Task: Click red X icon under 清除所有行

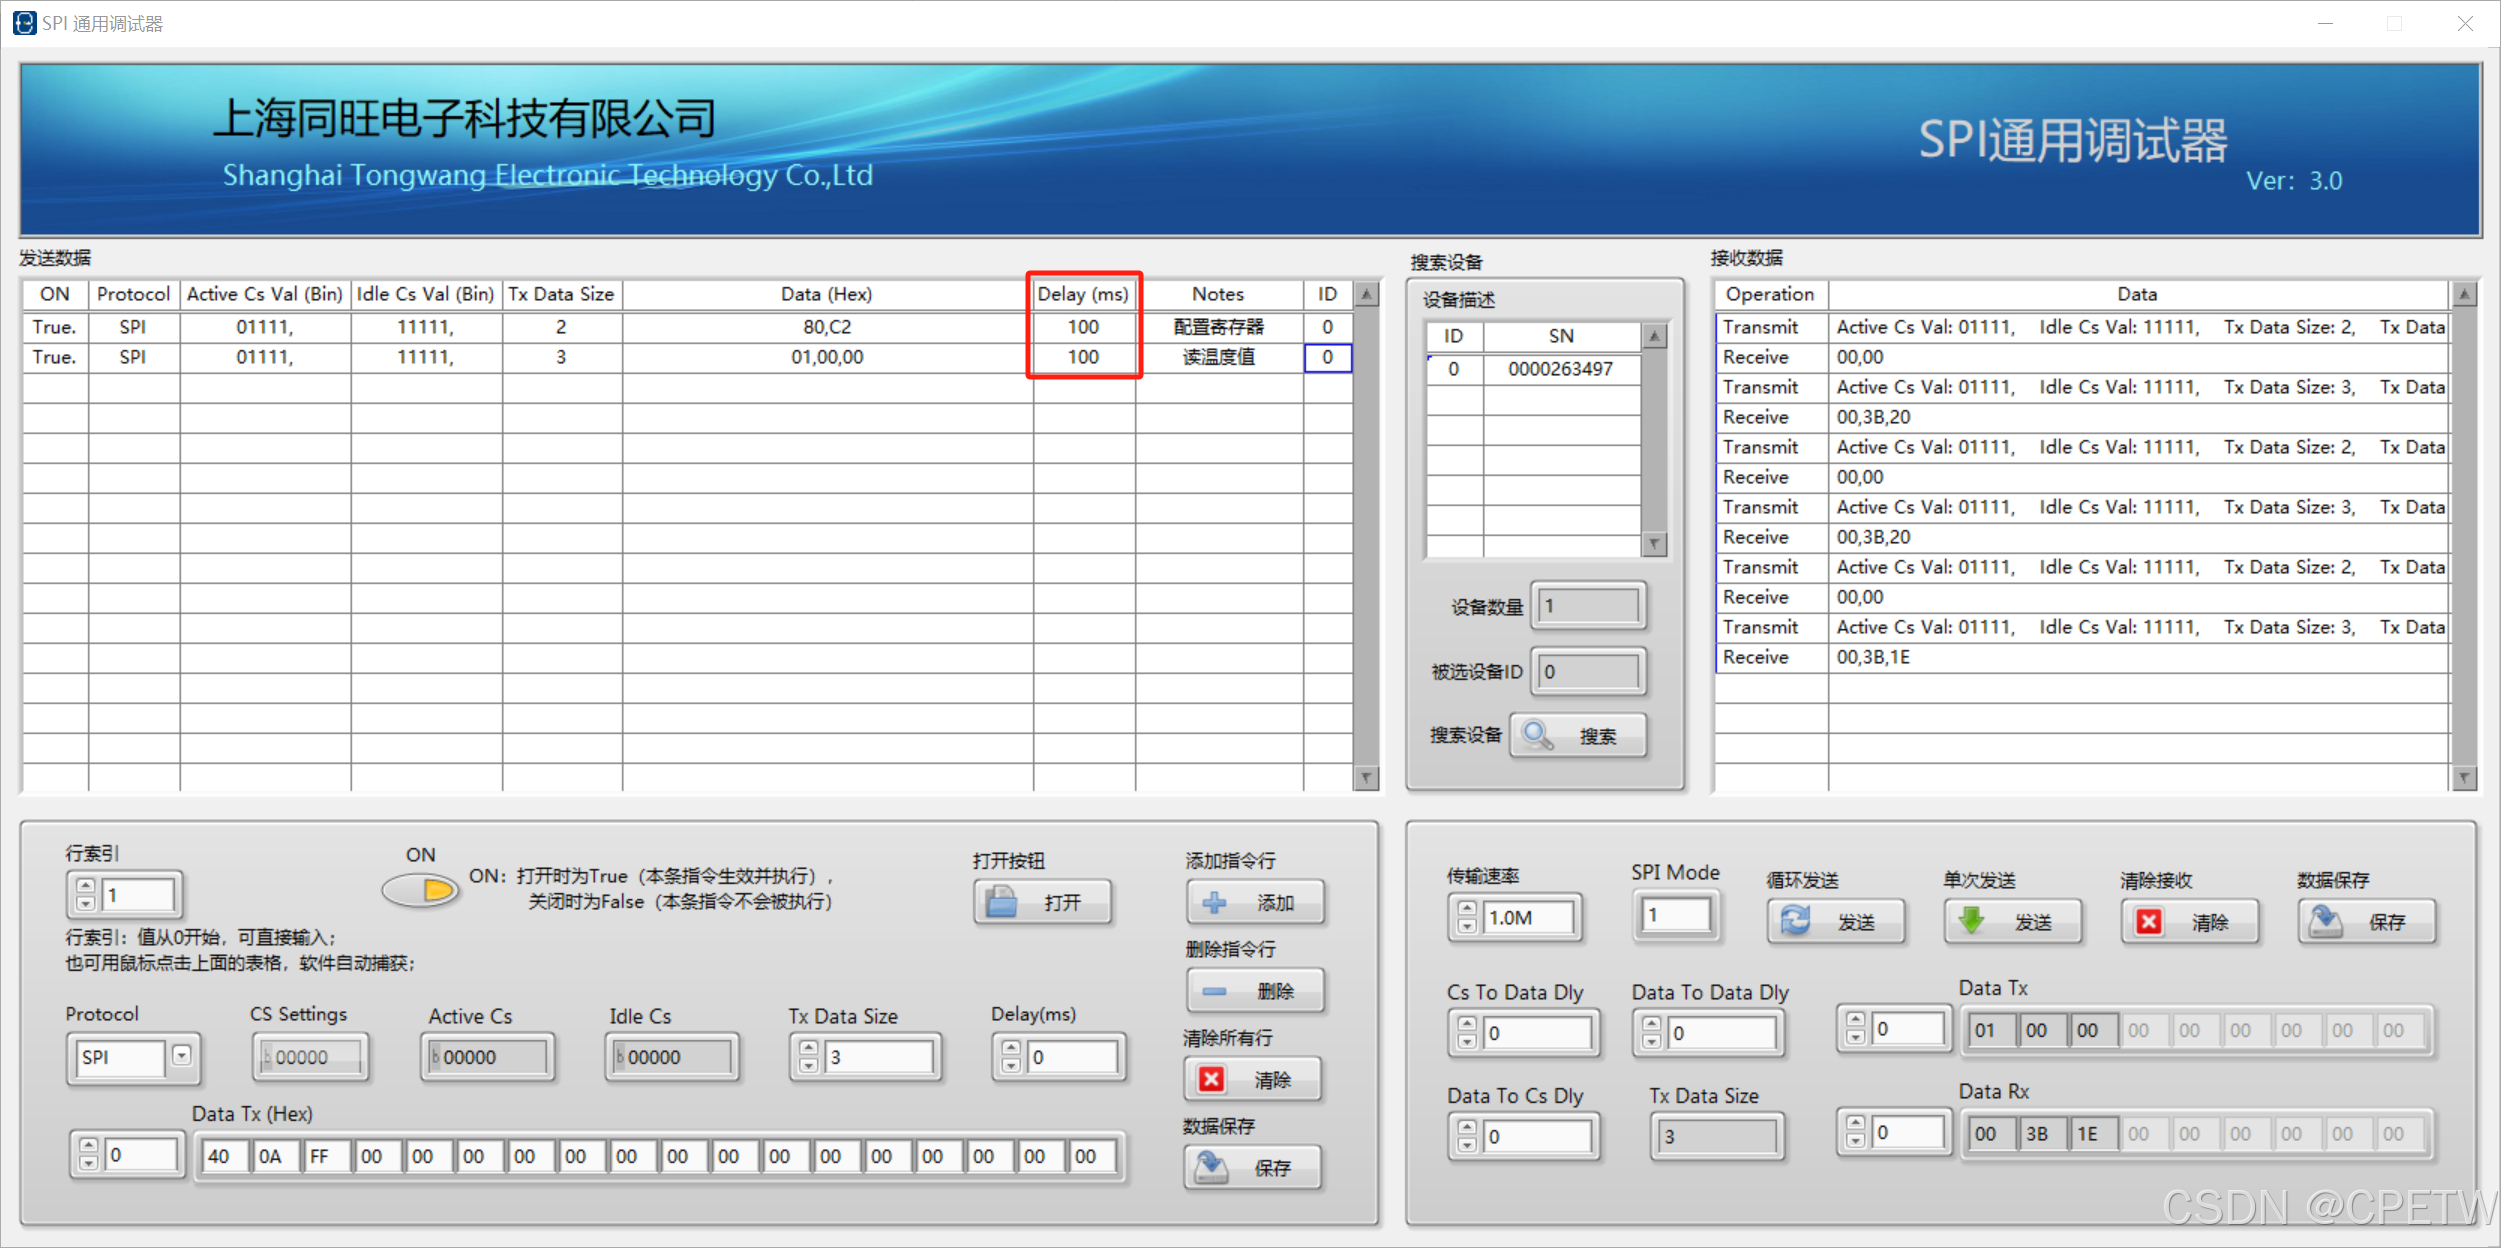Action: click(x=1211, y=1079)
